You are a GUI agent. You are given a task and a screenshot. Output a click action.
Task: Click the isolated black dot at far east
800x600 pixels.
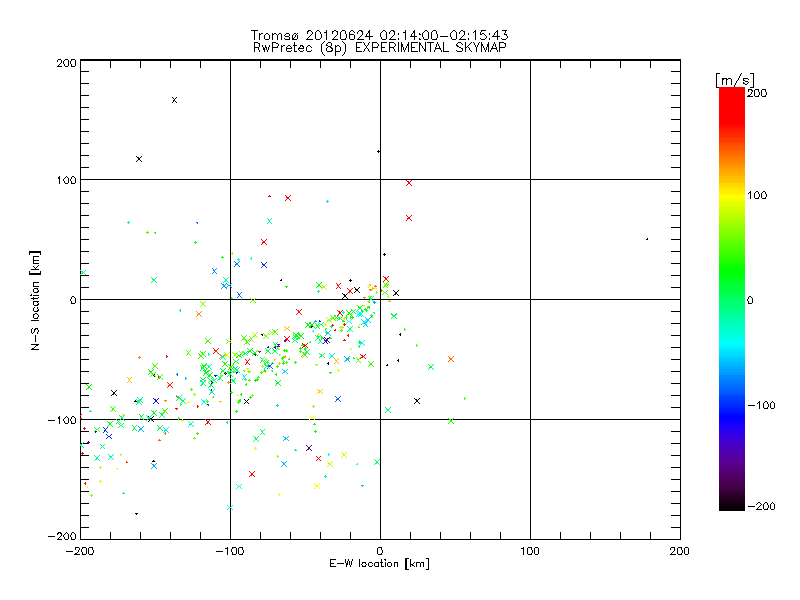pos(647,239)
